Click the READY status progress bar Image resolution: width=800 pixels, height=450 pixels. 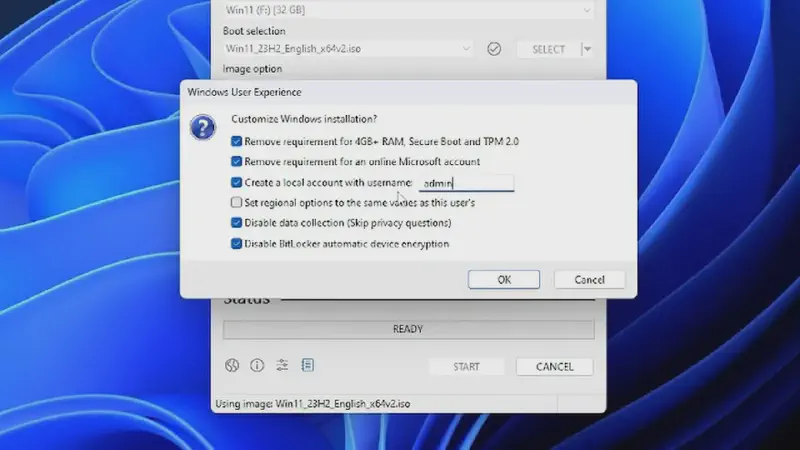pyautogui.click(x=408, y=329)
